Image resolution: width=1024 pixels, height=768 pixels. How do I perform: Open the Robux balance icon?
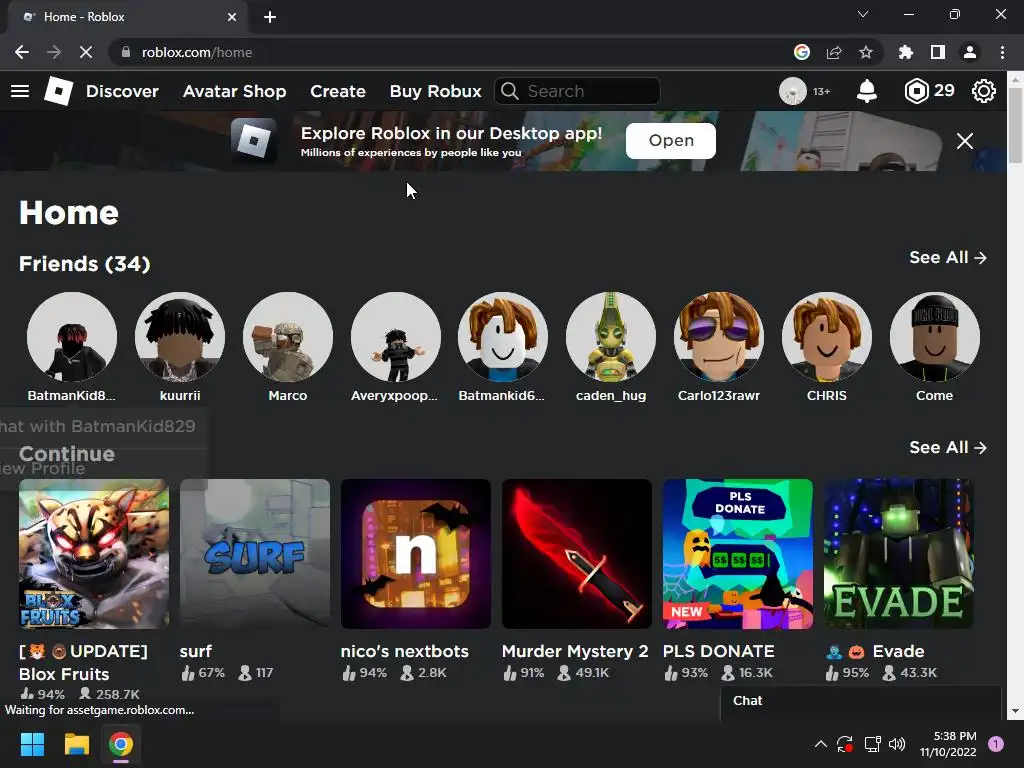click(x=916, y=91)
